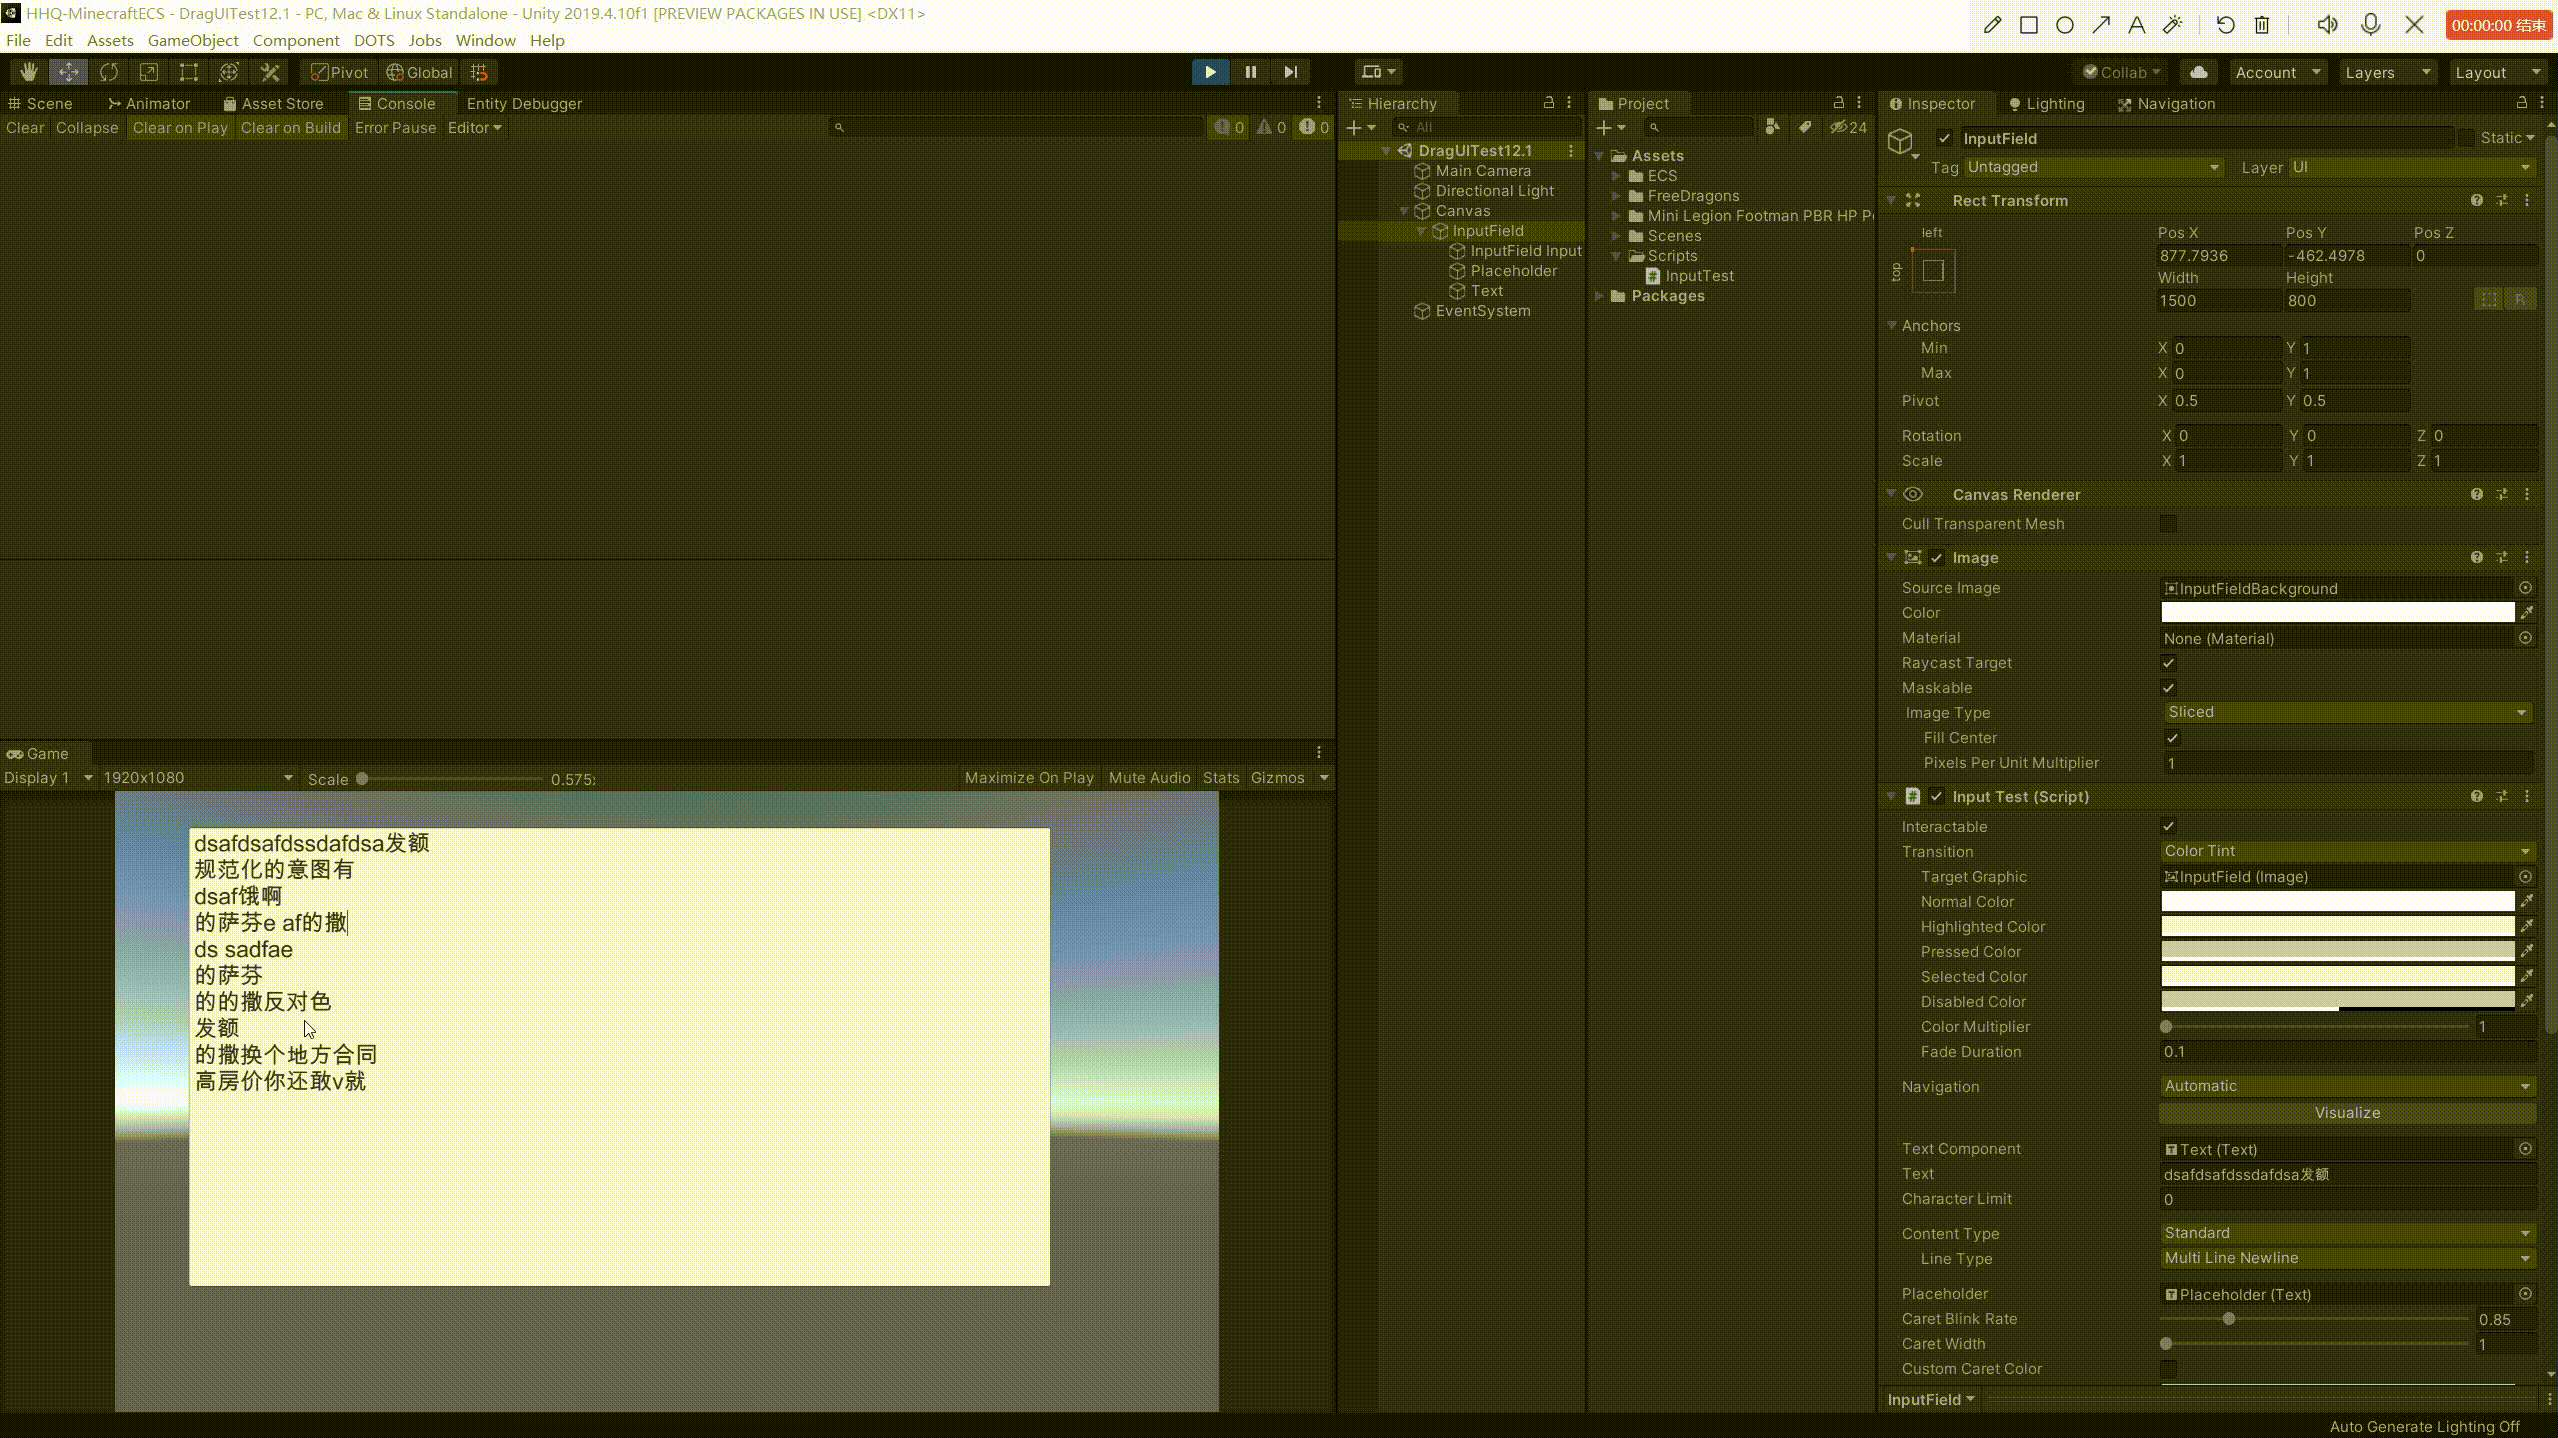
Task: Toggle Collapse in console
Action: pyautogui.click(x=87, y=128)
